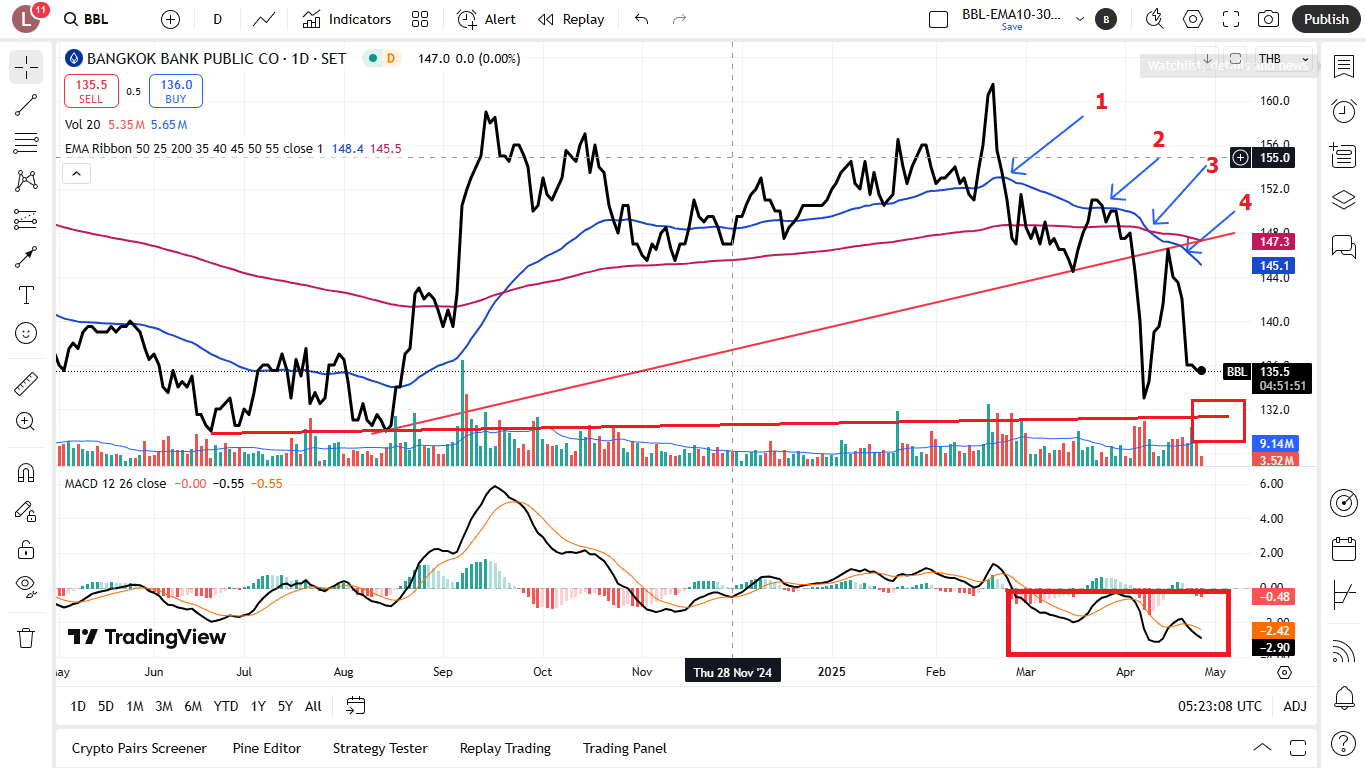Image resolution: width=1366 pixels, height=768 pixels.
Task: Click the 135.5 SELL button
Action: click(91, 91)
